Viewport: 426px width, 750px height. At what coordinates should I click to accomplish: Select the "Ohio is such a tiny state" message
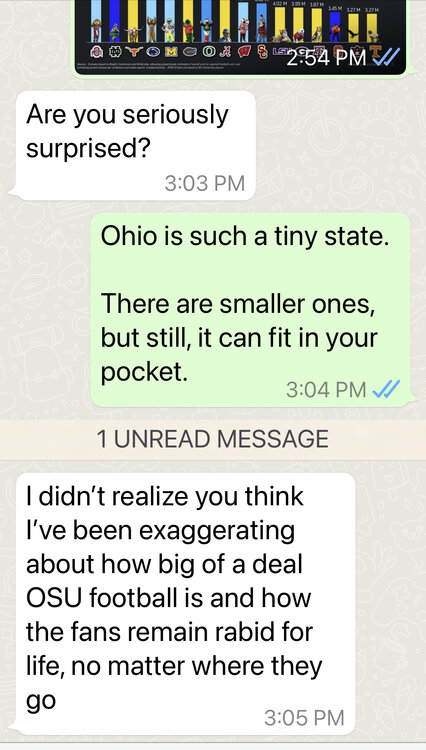250,309
